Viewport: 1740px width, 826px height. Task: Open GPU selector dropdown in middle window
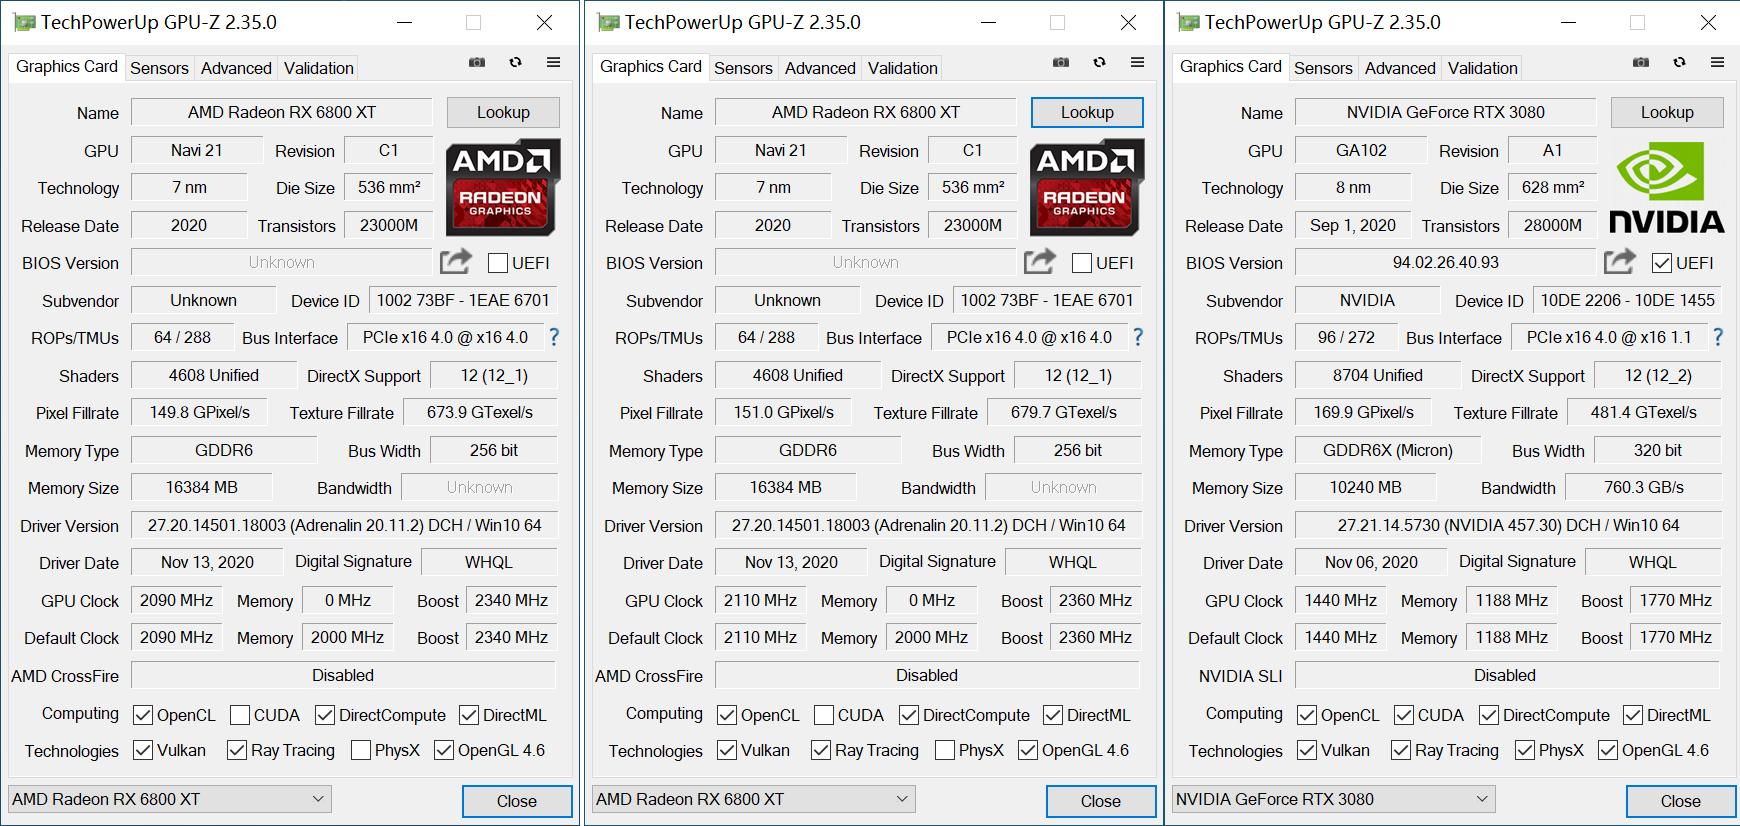coord(754,799)
